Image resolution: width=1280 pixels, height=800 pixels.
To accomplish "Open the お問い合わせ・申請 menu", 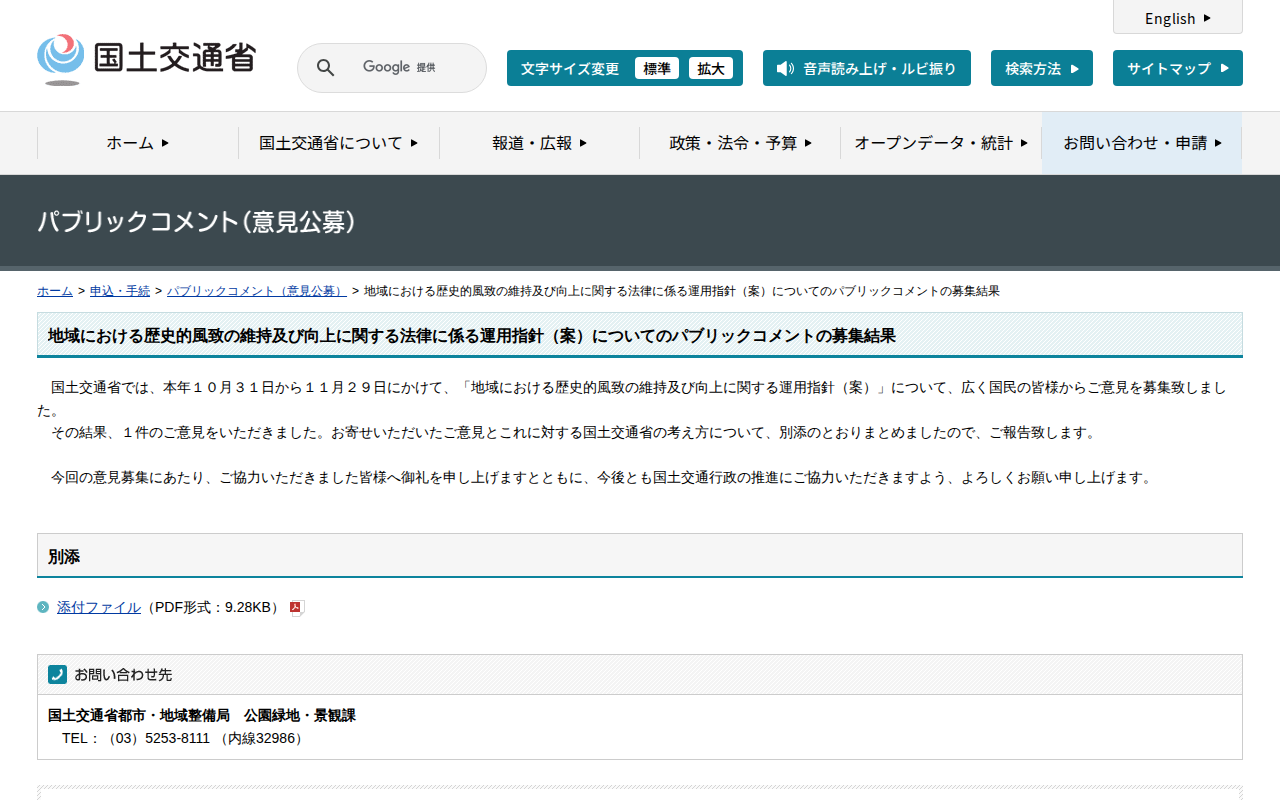I will tap(1141, 143).
